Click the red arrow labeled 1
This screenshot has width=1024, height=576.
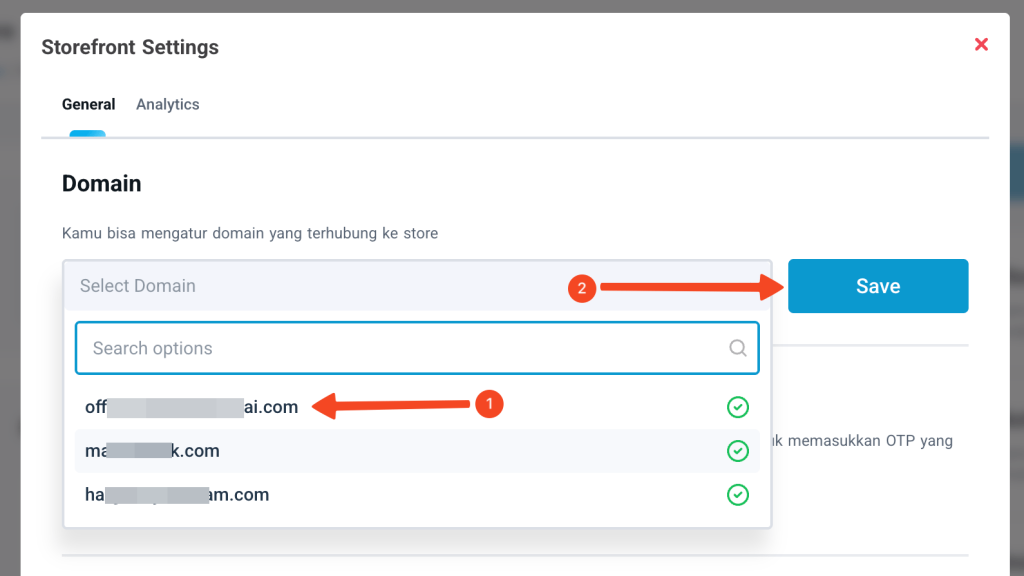tap(390, 406)
